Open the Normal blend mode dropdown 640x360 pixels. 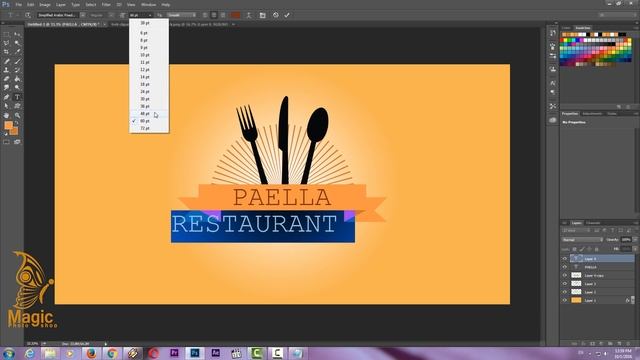(x=582, y=240)
